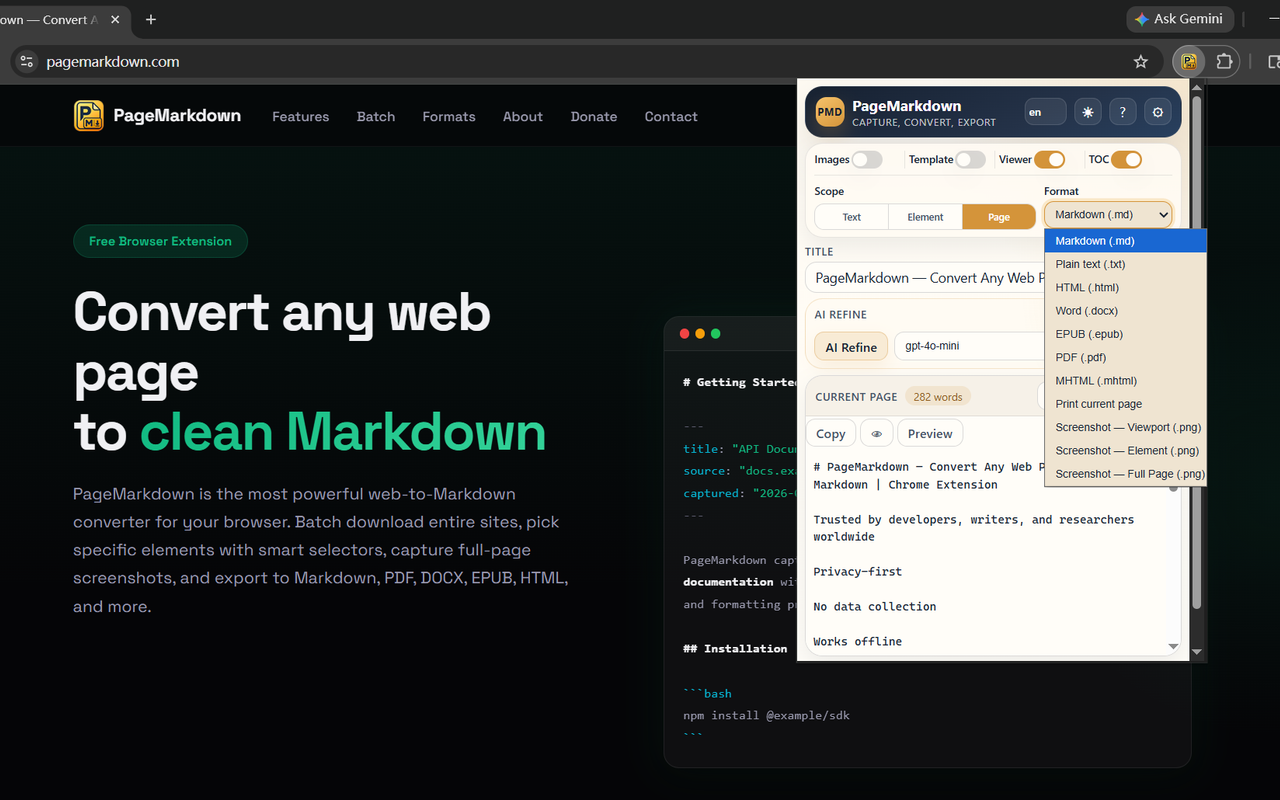Click the PageMarkdown website logo
Screen dimensions: 1280x800
coord(157,116)
